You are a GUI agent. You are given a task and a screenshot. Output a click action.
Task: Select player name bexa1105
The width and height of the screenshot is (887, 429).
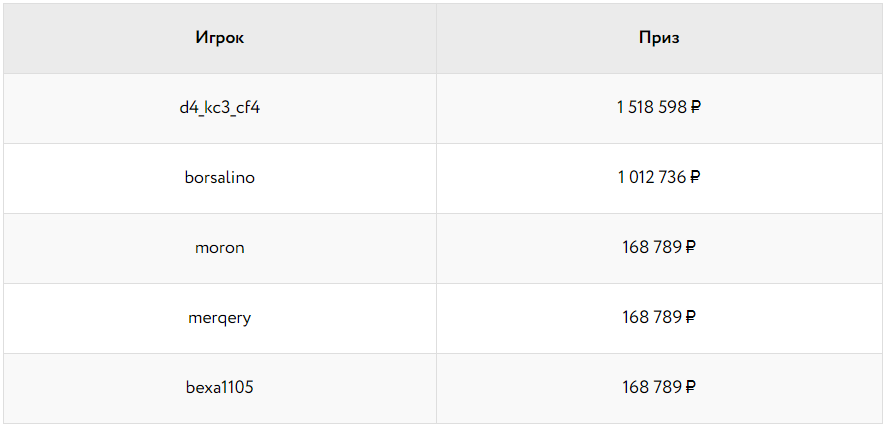pos(219,388)
